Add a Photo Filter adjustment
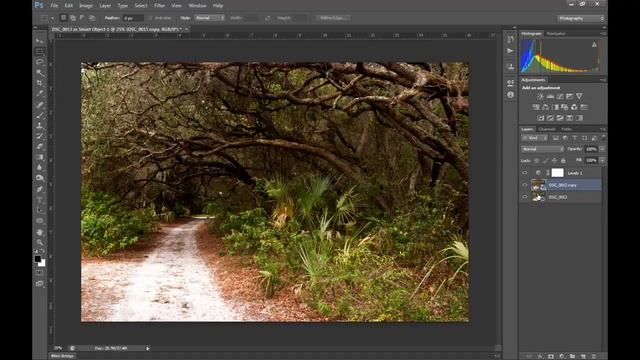The image size is (640, 360). 564,107
